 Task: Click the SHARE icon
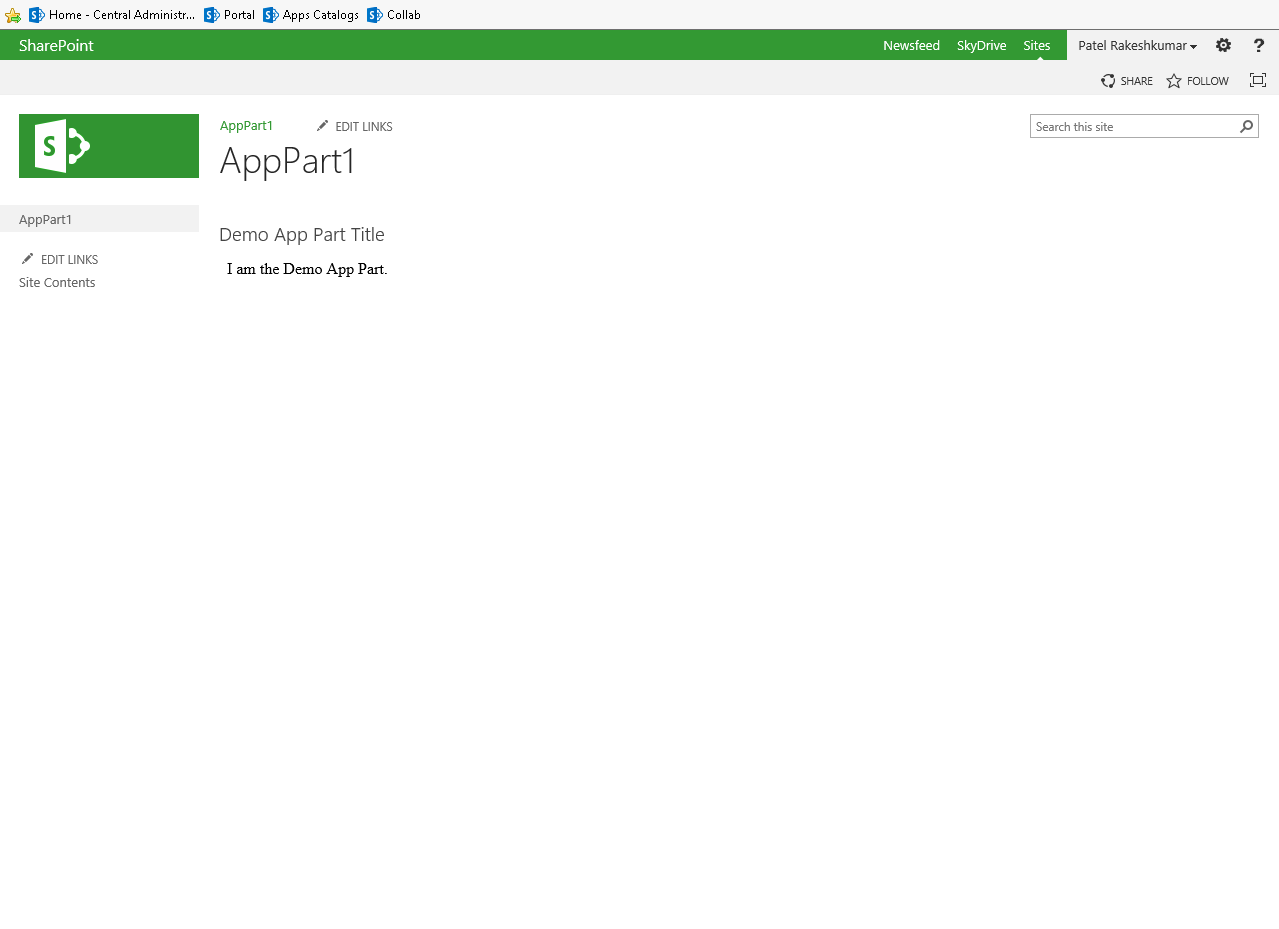point(1107,80)
